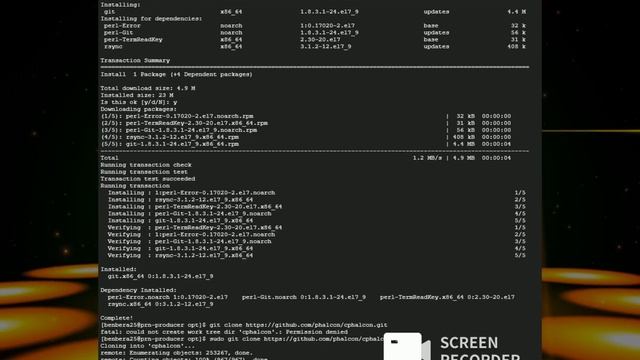640x360 pixels.
Task: Click the 'perl-TermReadKey' name in the dependencies table
Action: 133,40
